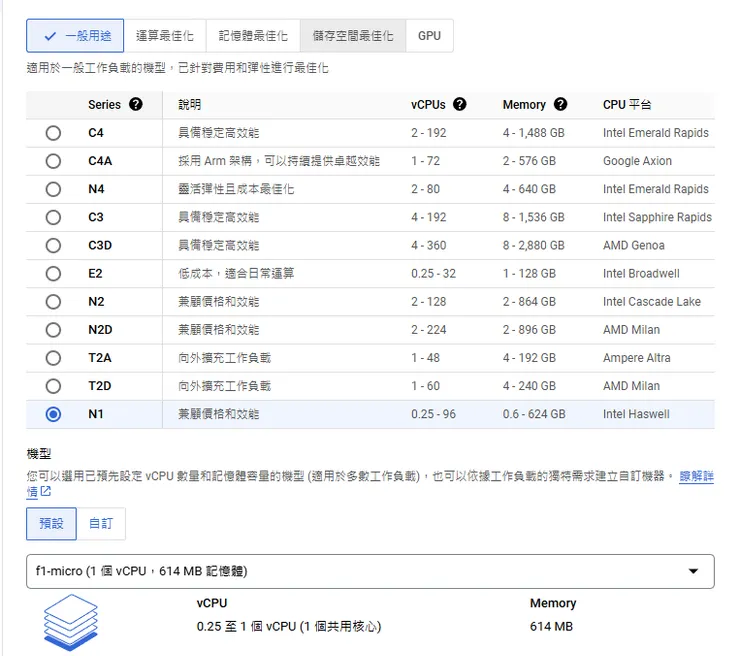Click the '2 - 192' vCPUs value

tap(429, 133)
